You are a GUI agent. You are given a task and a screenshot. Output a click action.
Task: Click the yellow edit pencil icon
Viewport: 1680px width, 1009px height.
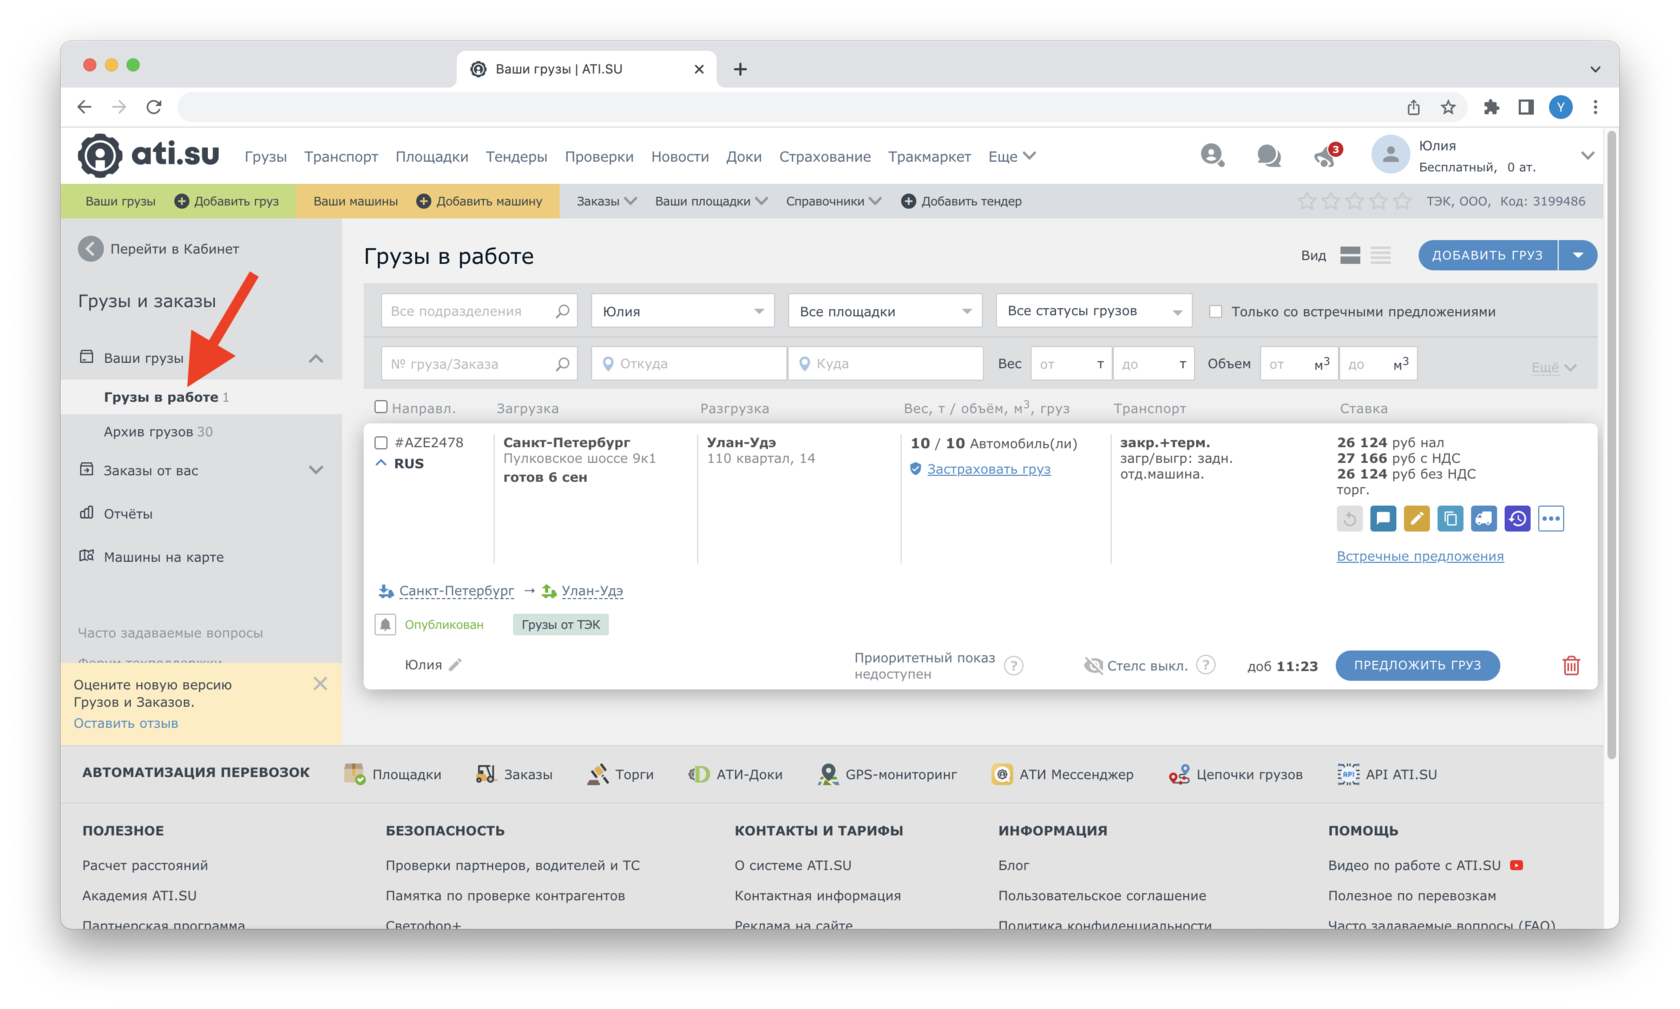pos(1416,518)
